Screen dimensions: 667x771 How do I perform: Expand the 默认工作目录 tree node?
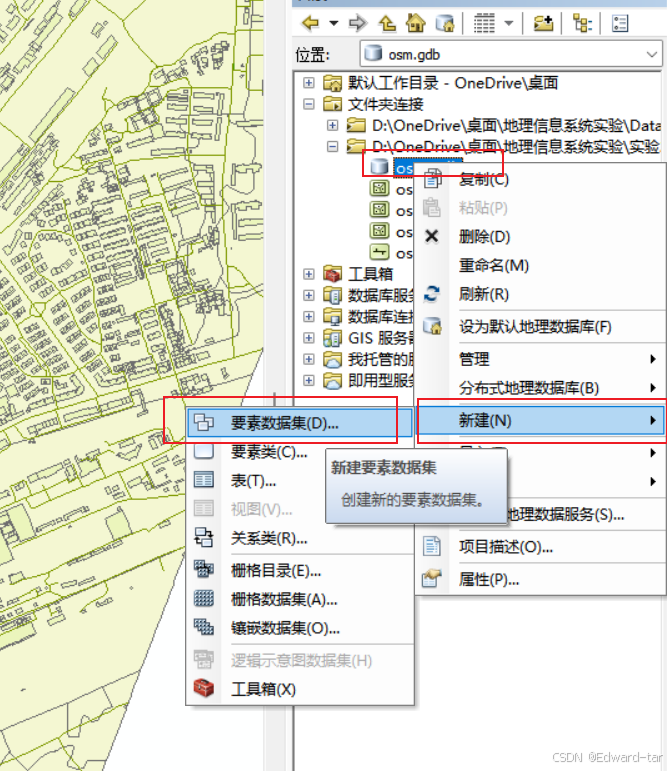pyautogui.click(x=308, y=83)
